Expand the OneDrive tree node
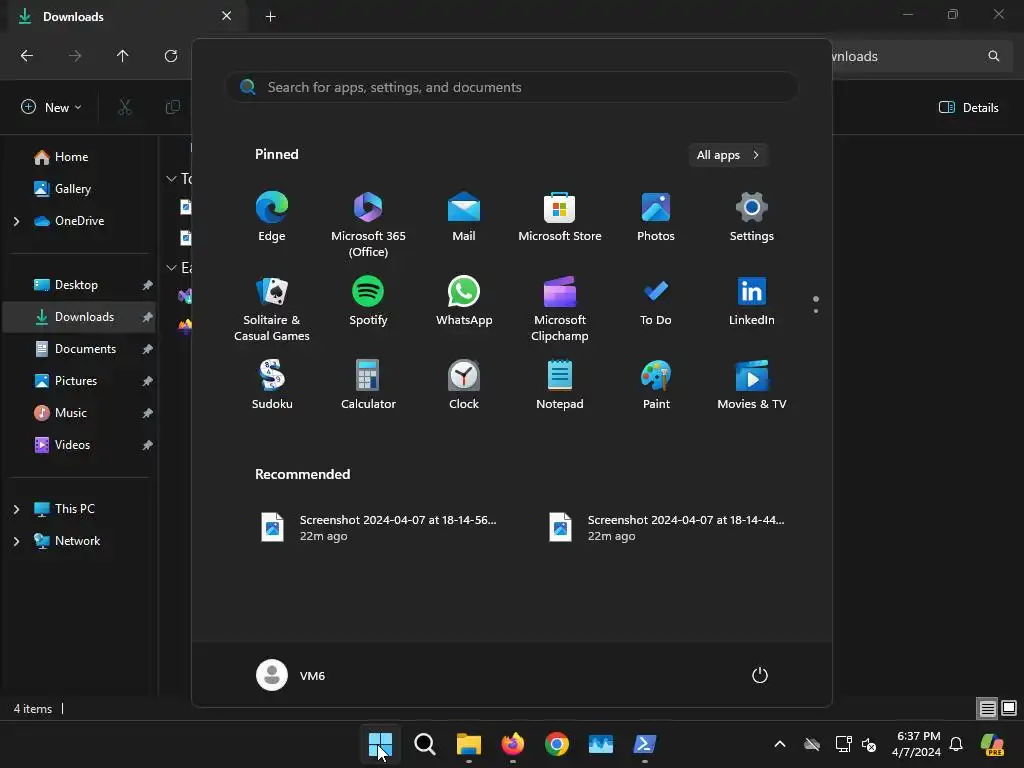 coord(16,221)
